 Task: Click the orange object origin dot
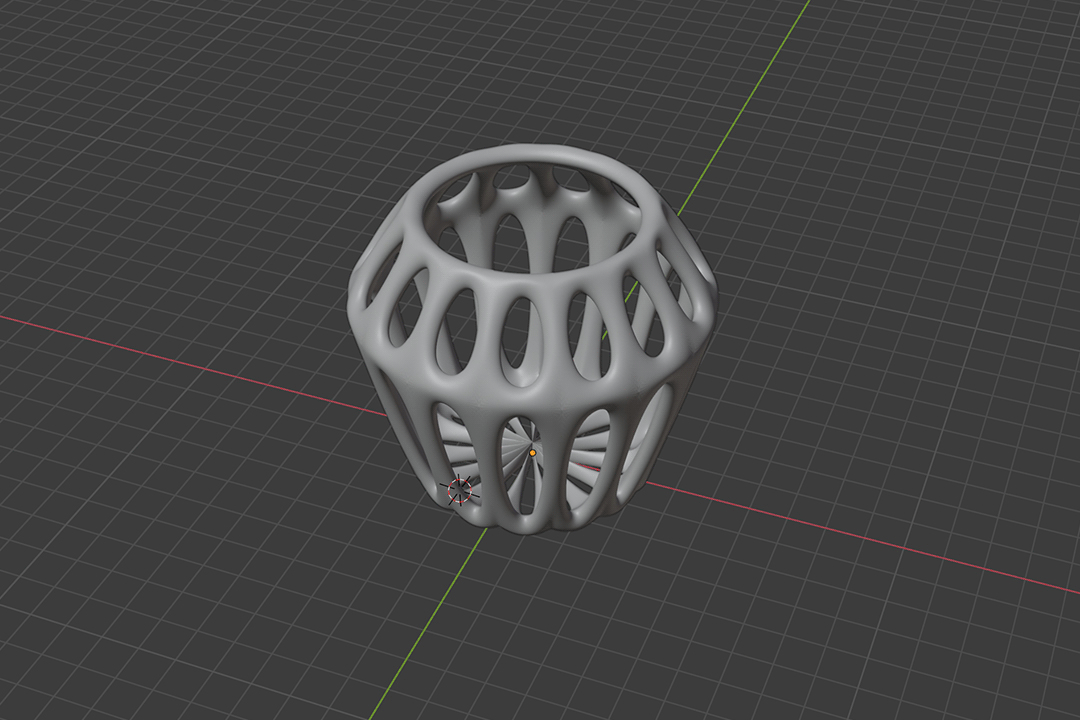(532, 453)
